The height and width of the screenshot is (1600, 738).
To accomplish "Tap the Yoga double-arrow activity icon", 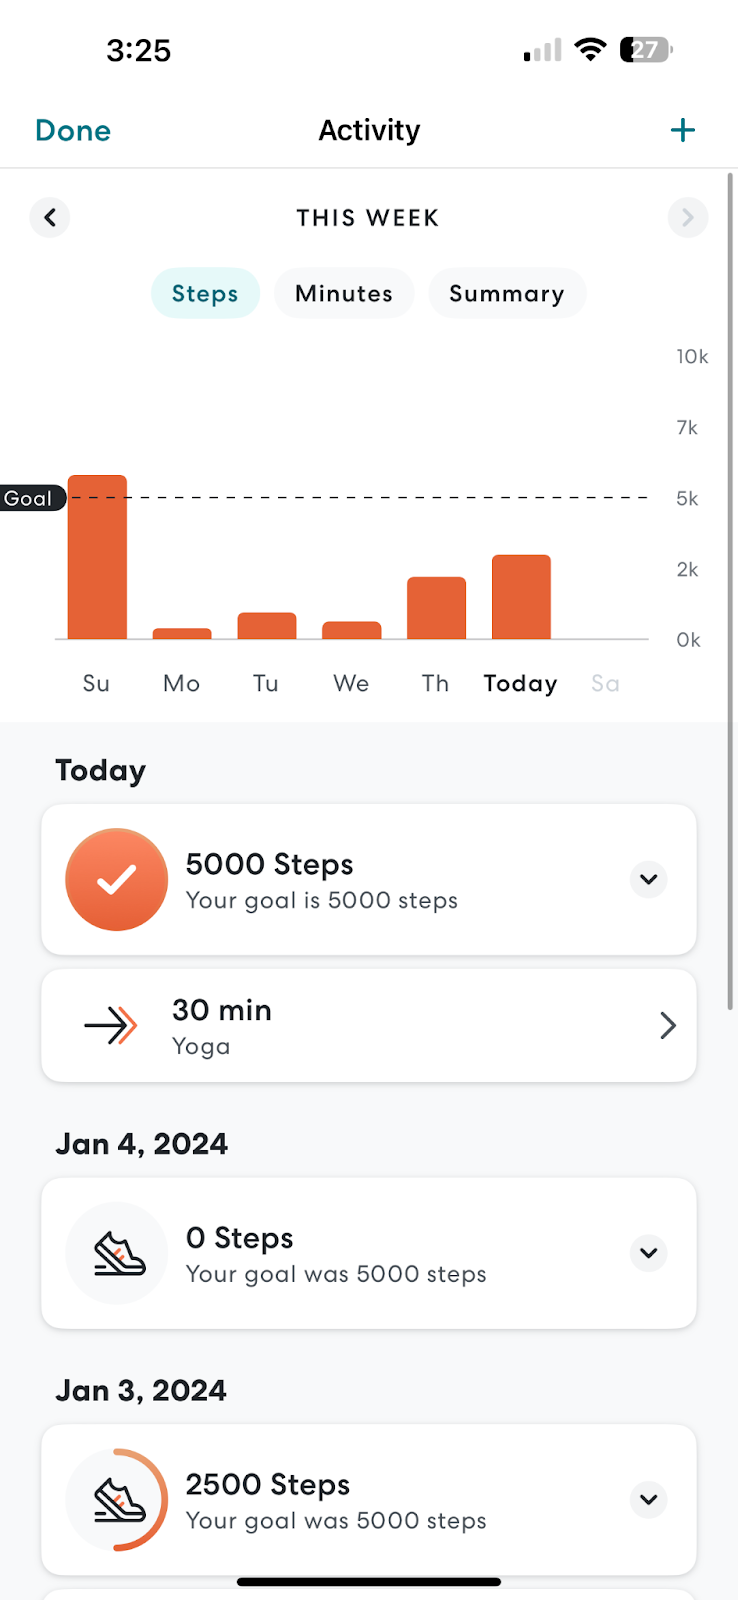I will [x=111, y=1025].
